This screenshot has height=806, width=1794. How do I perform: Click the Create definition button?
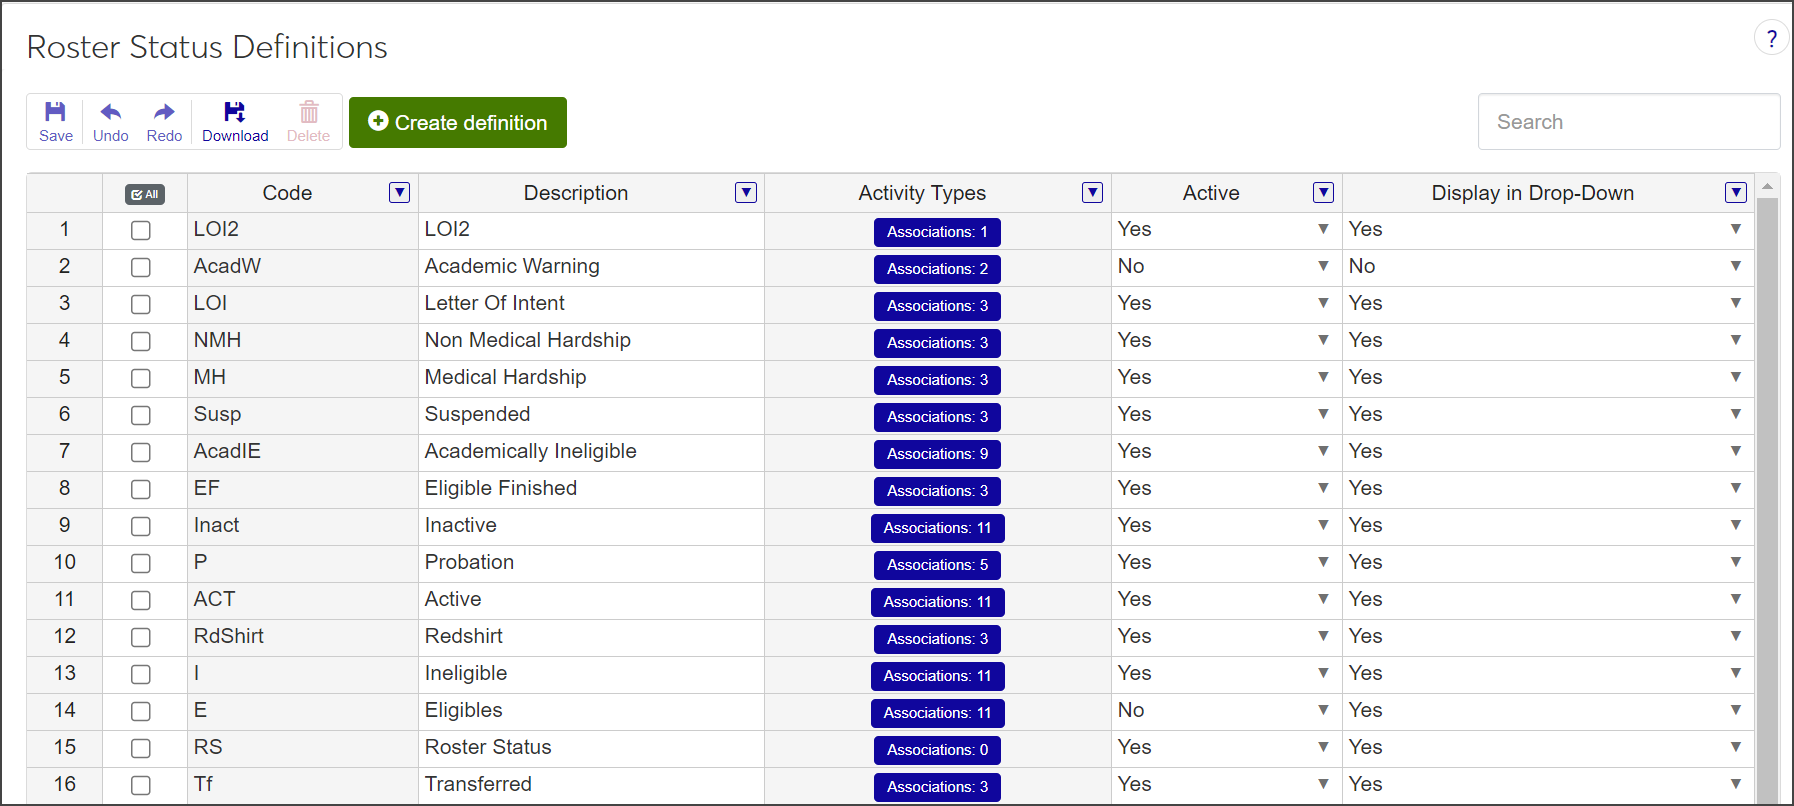coord(458,123)
